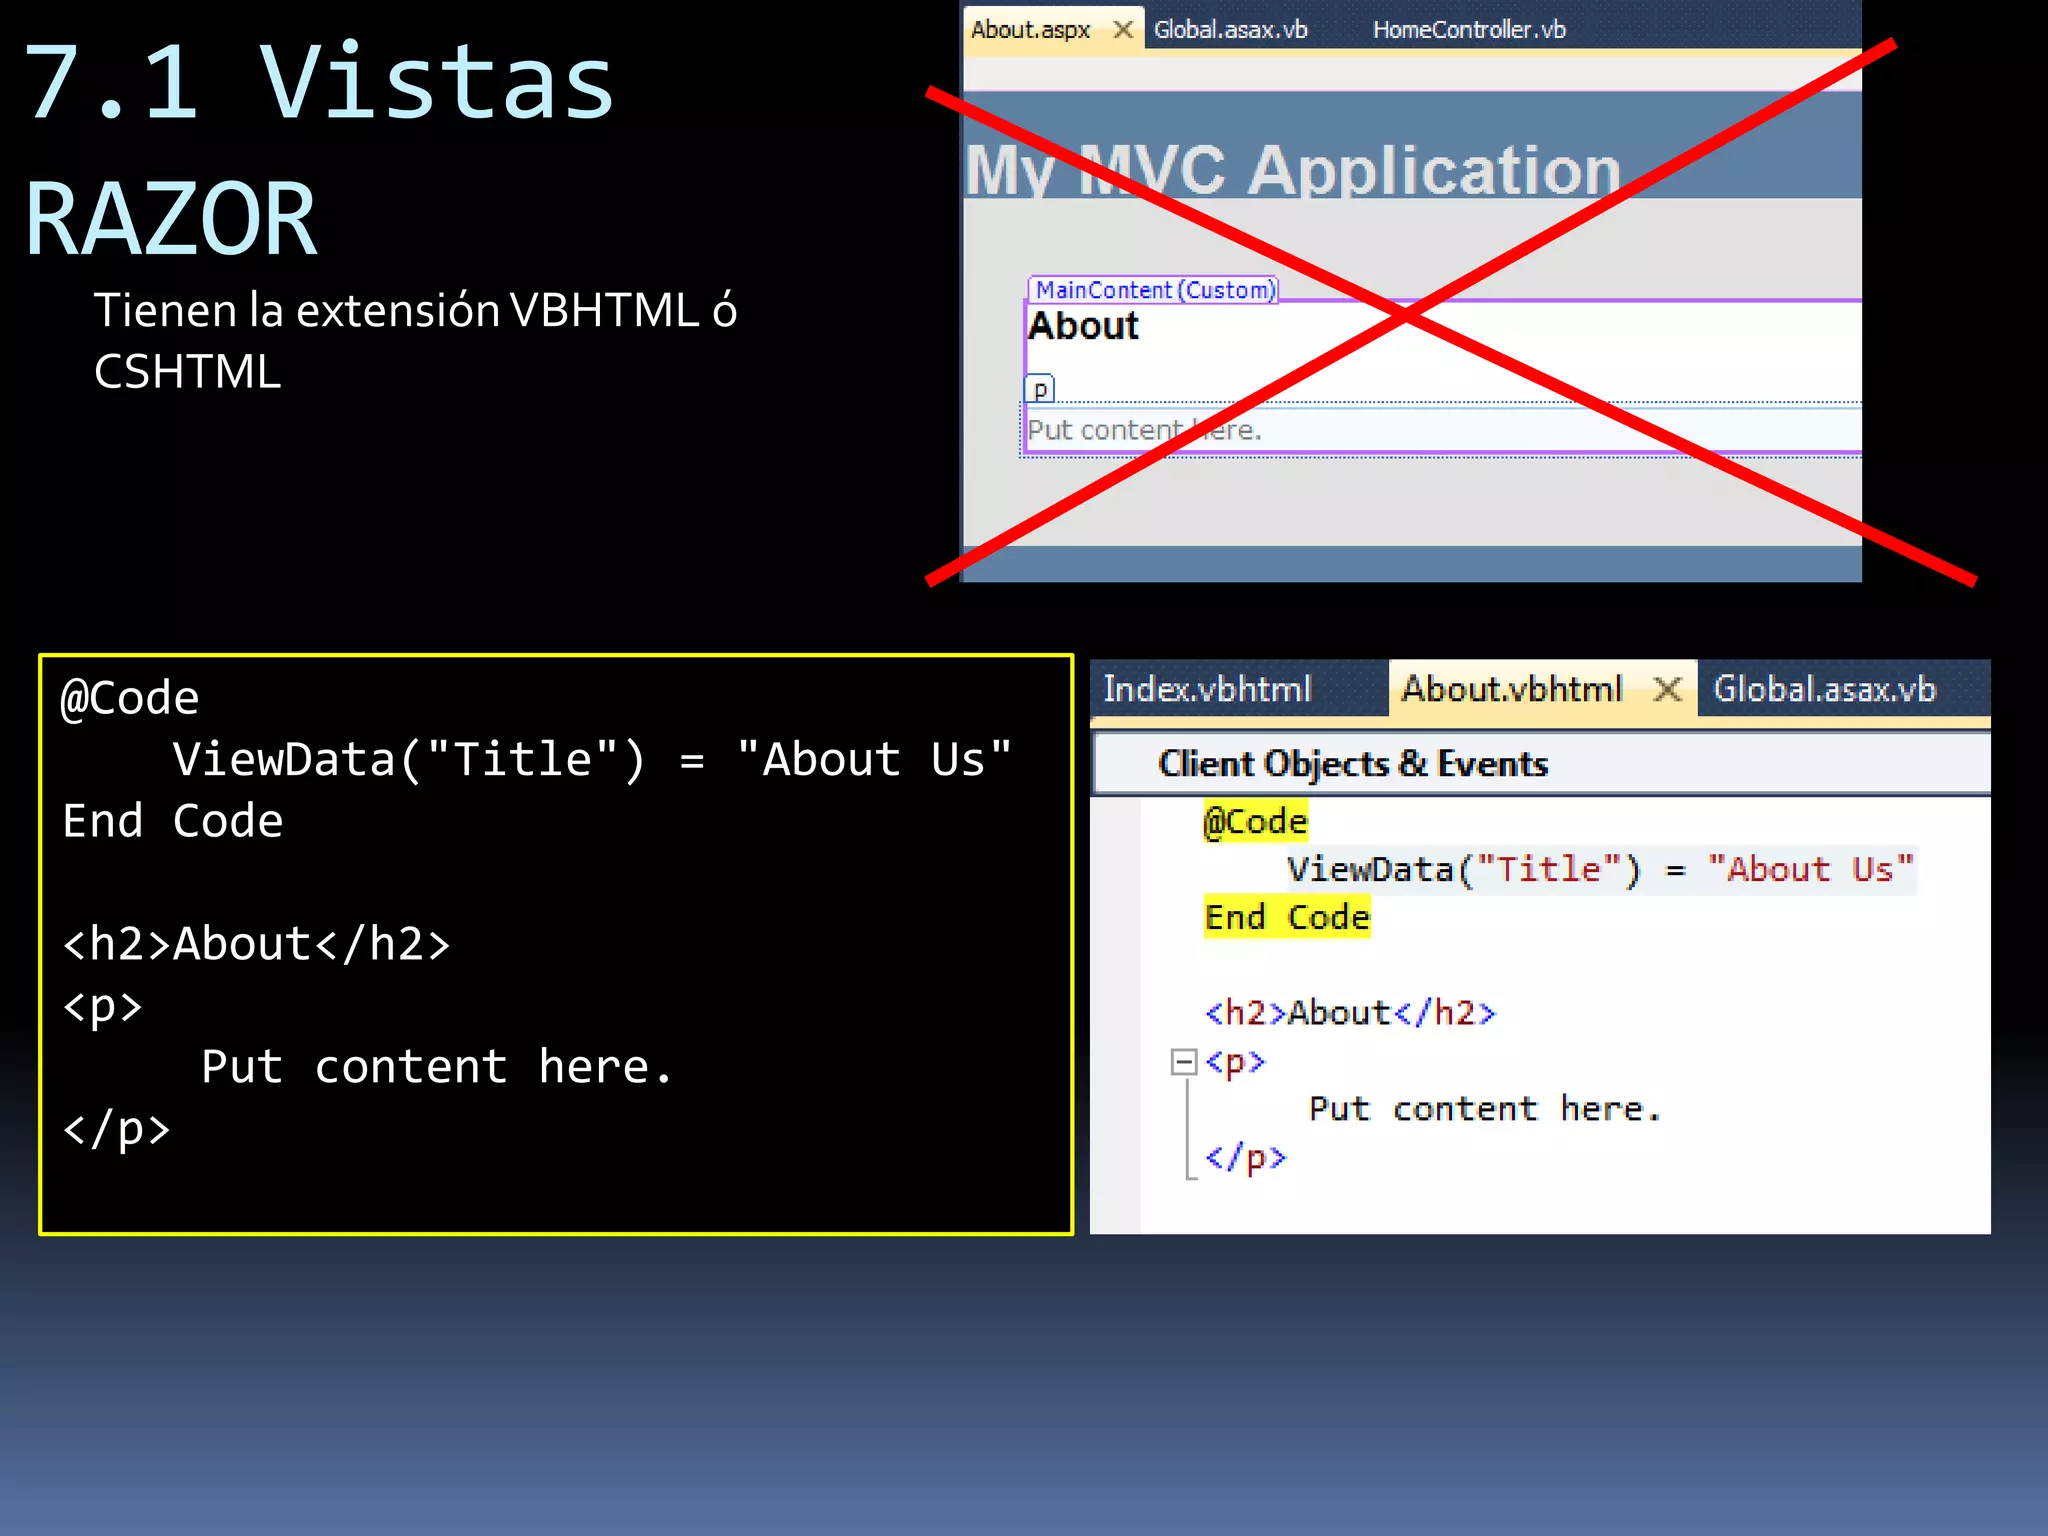This screenshot has width=2048, height=1536.
Task: Click highlighted @Code line in editor
Action: coord(1255,822)
